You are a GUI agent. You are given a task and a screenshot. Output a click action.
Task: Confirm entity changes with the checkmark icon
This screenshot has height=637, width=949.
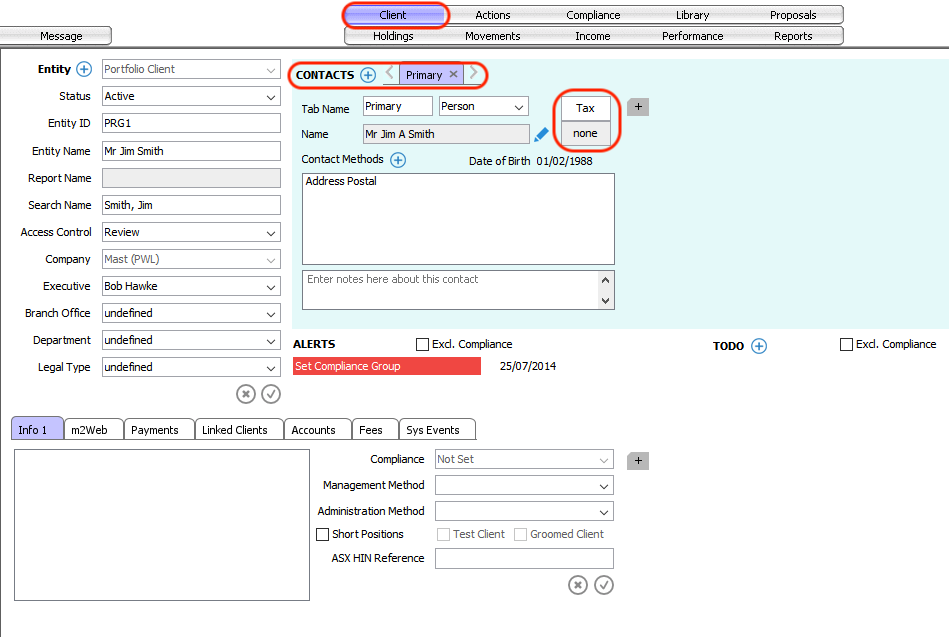click(271, 394)
